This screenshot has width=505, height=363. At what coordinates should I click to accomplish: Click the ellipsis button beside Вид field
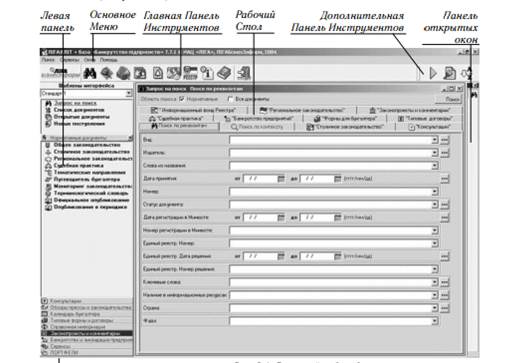click(444, 141)
